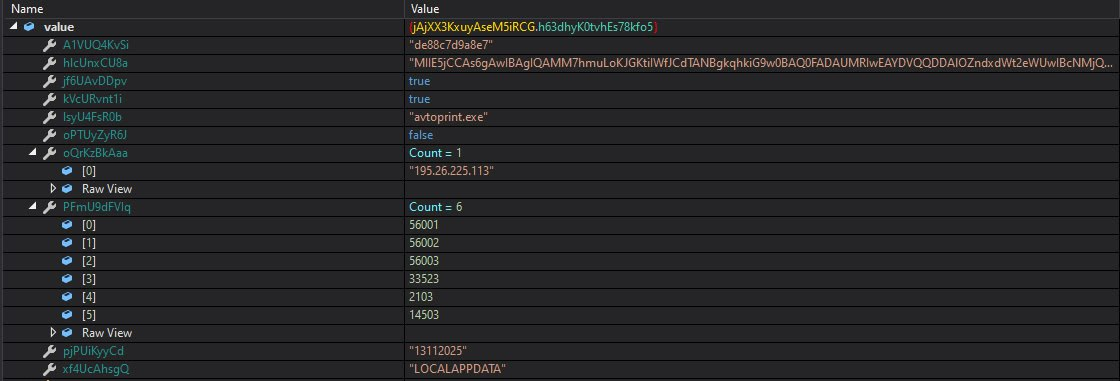This screenshot has height=381, width=1120.
Task: Click the cube icon of the 56002 row
Action: (67, 242)
